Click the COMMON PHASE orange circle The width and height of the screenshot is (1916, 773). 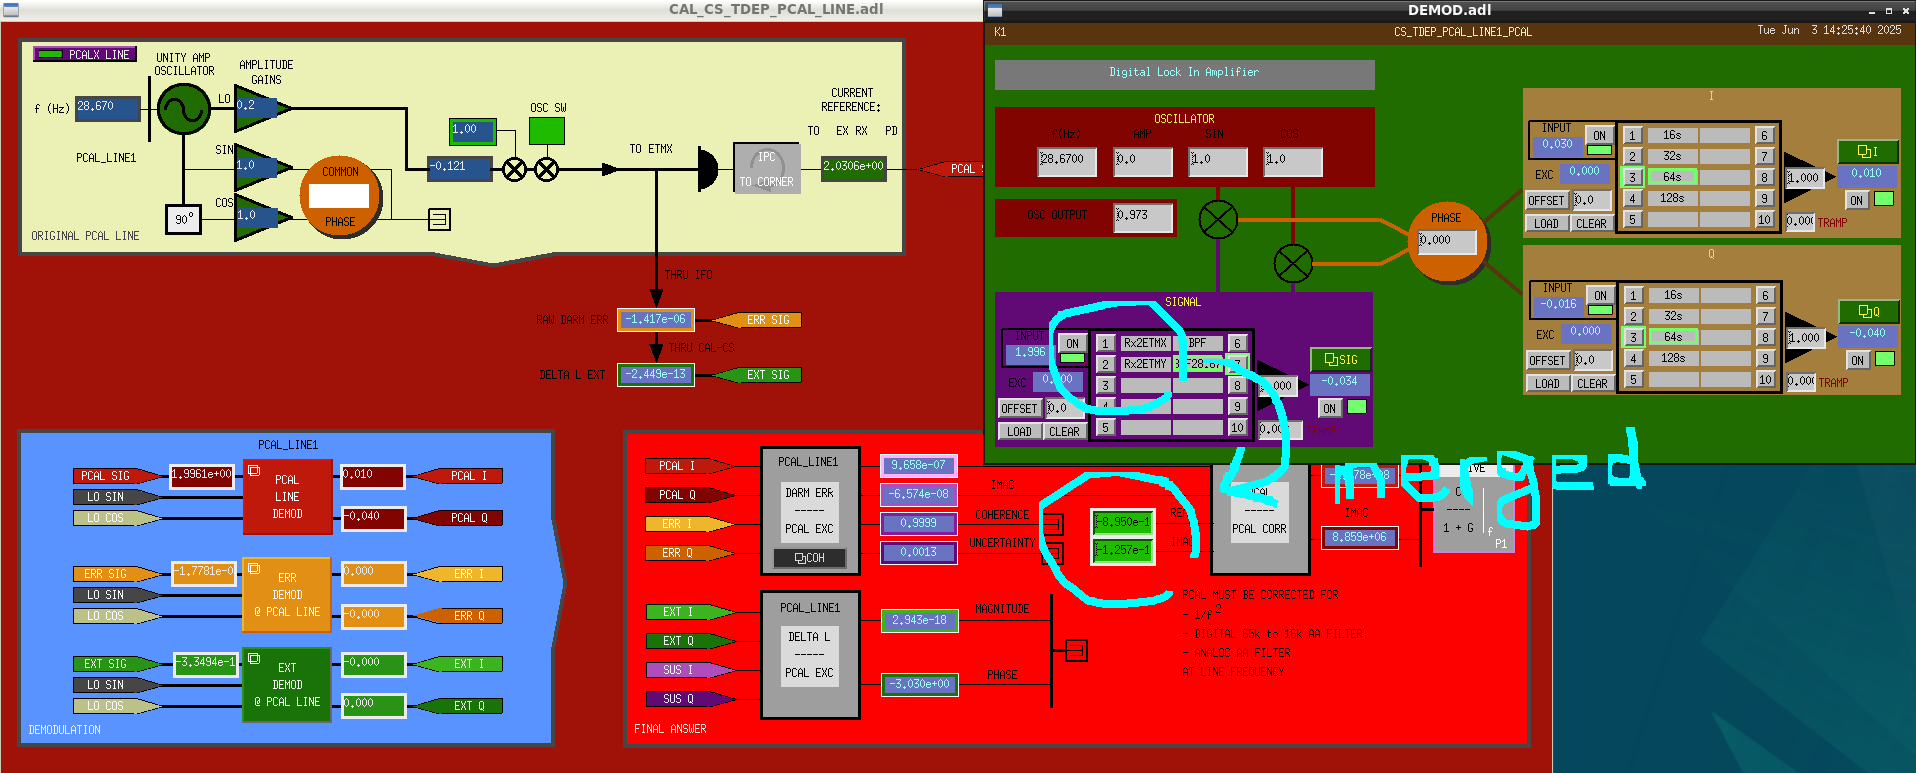click(x=340, y=197)
